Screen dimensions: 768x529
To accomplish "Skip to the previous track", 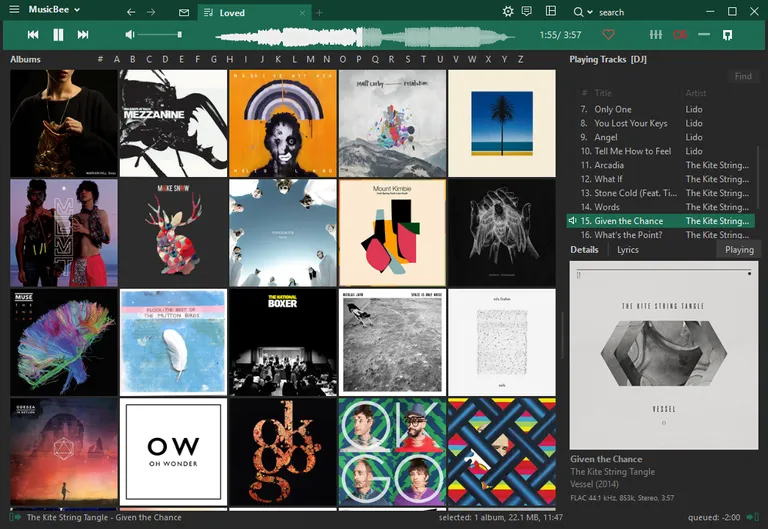I will 33,35.
